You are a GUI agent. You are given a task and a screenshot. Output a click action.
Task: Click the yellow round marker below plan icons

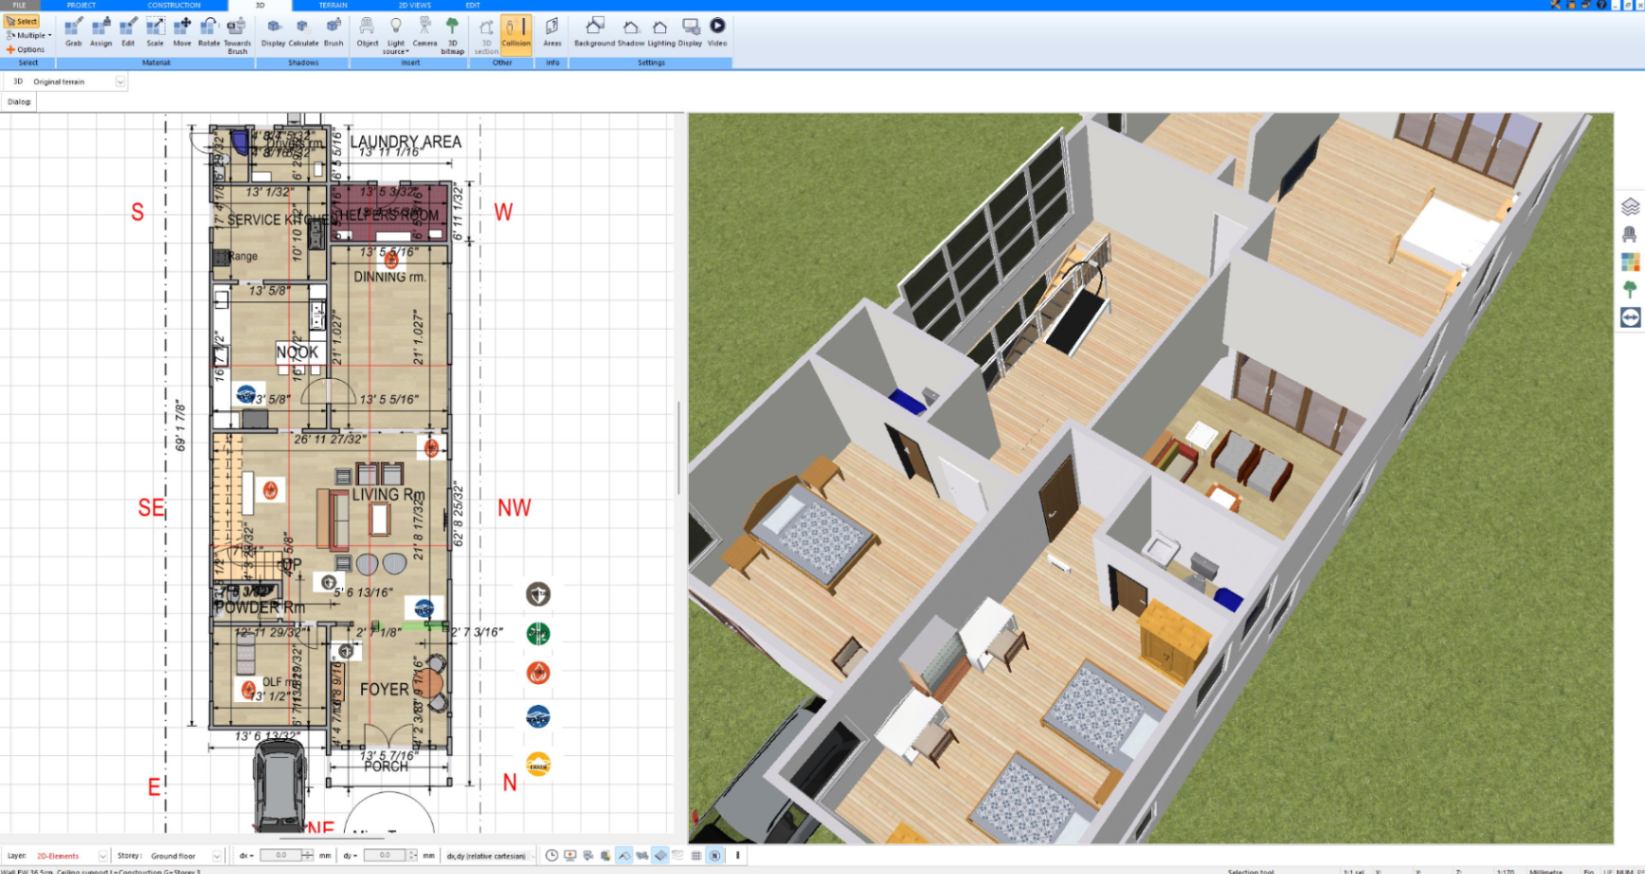[x=538, y=764]
